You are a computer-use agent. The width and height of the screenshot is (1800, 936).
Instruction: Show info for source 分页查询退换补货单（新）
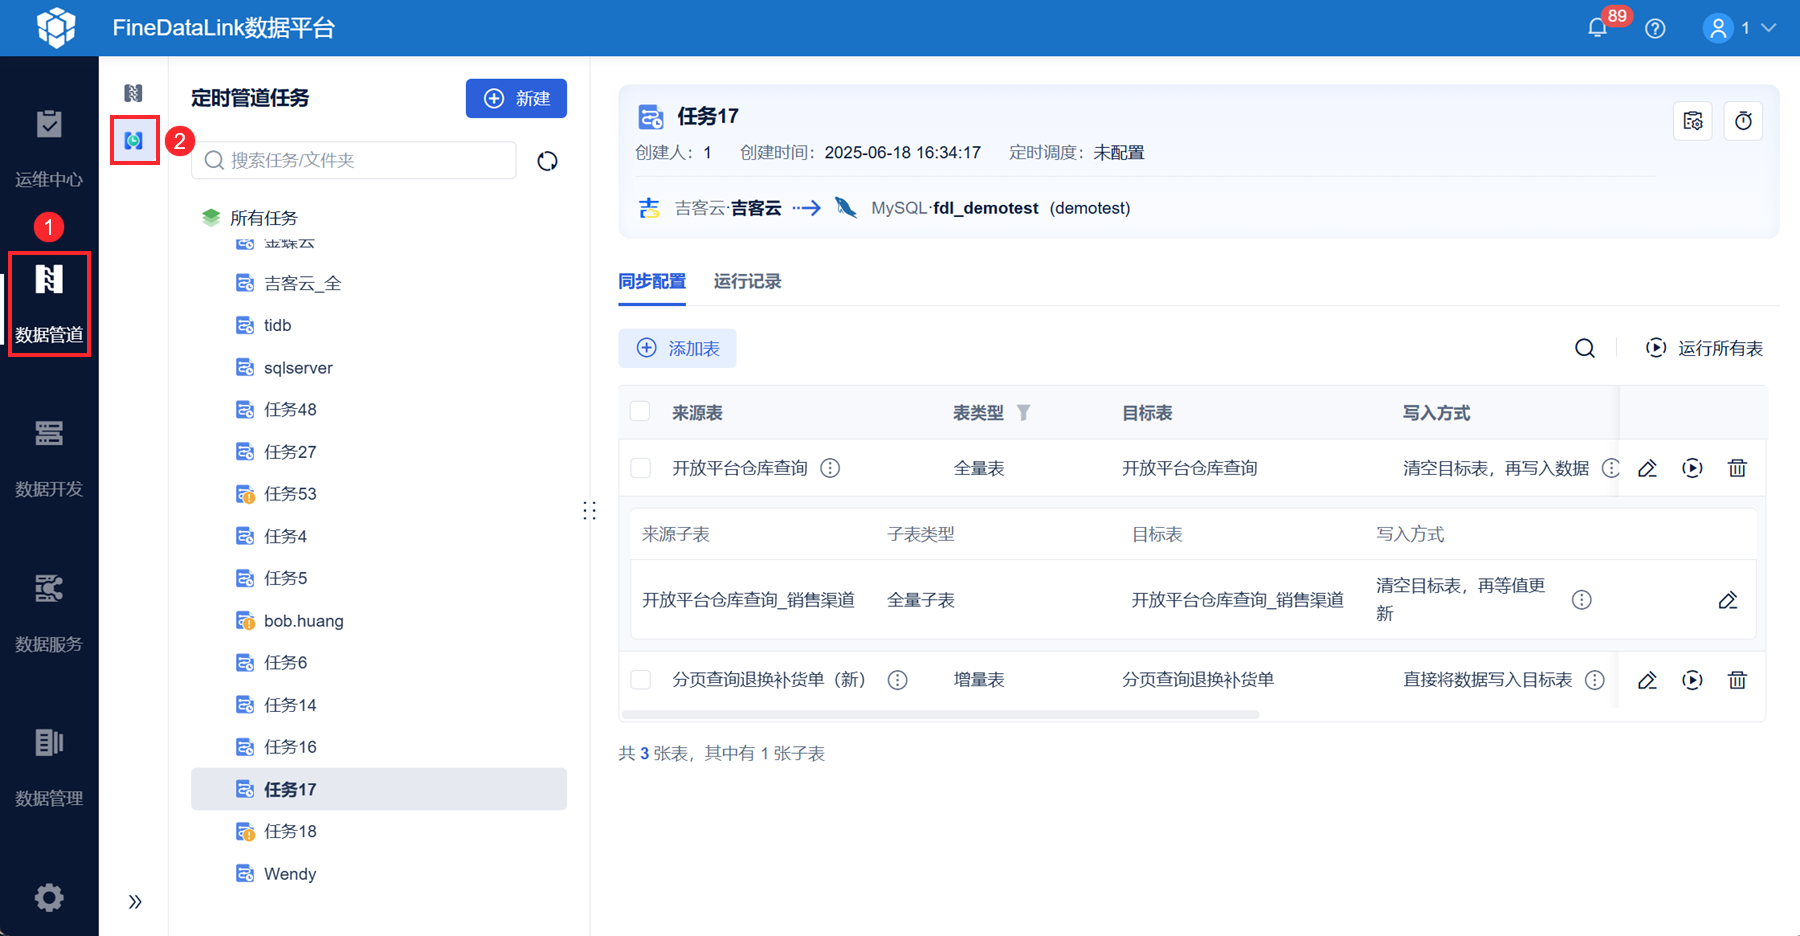898,680
